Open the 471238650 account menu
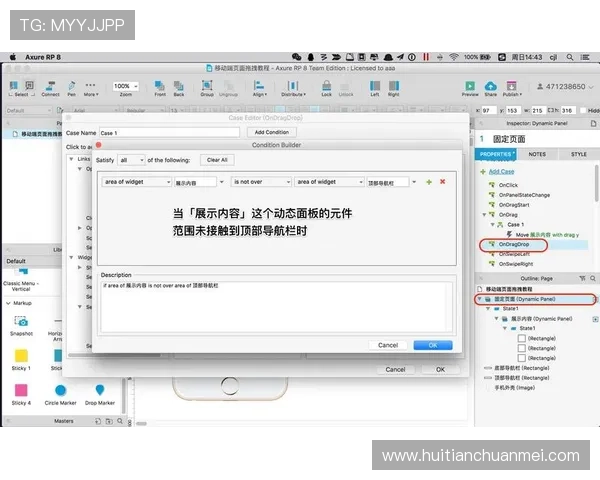The width and height of the screenshot is (600, 480). click(565, 87)
